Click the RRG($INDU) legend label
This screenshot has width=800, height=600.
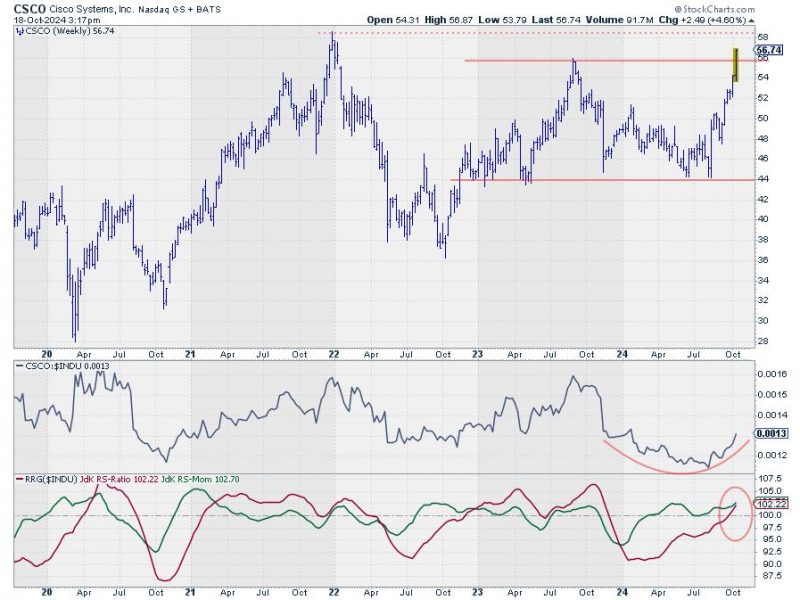tap(51, 480)
